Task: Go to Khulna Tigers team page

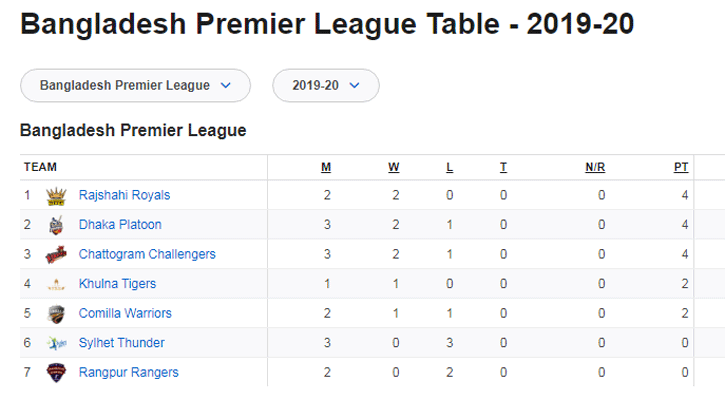Action: pyautogui.click(x=117, y=284)
